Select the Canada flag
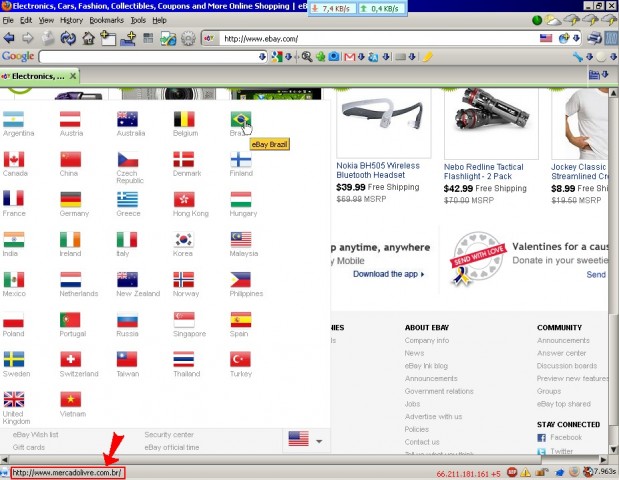Image resolution: width=619 pixels, height=480 pixels. point(13,159)
